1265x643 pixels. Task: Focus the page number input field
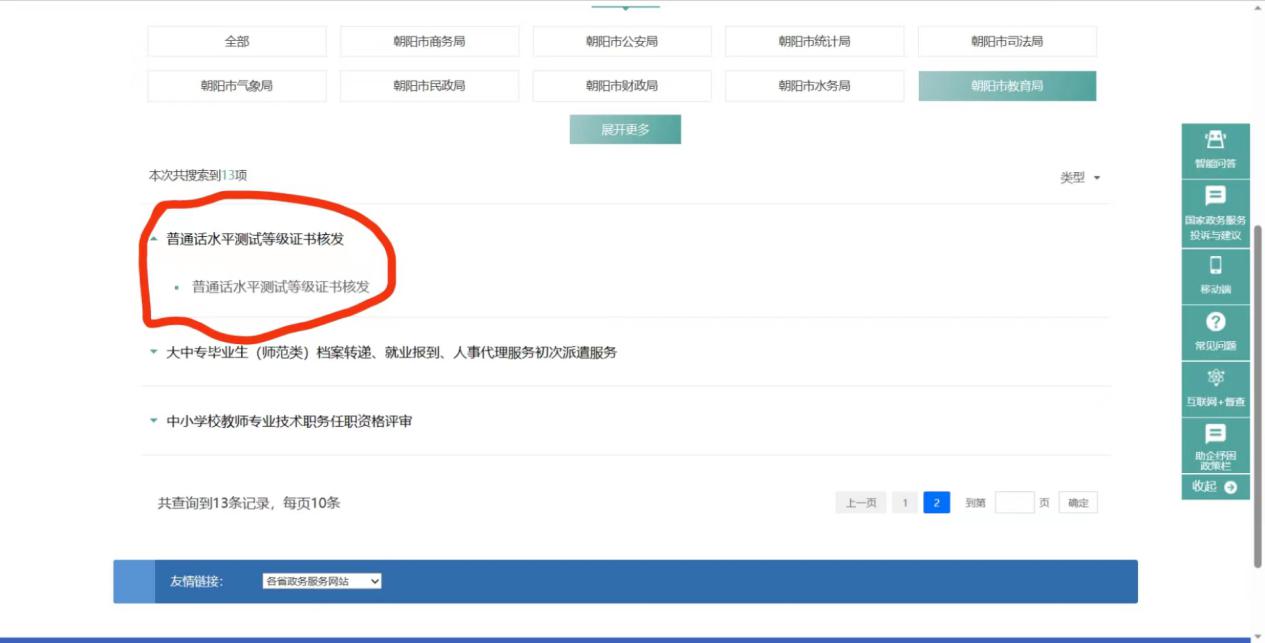(1014, 503)
